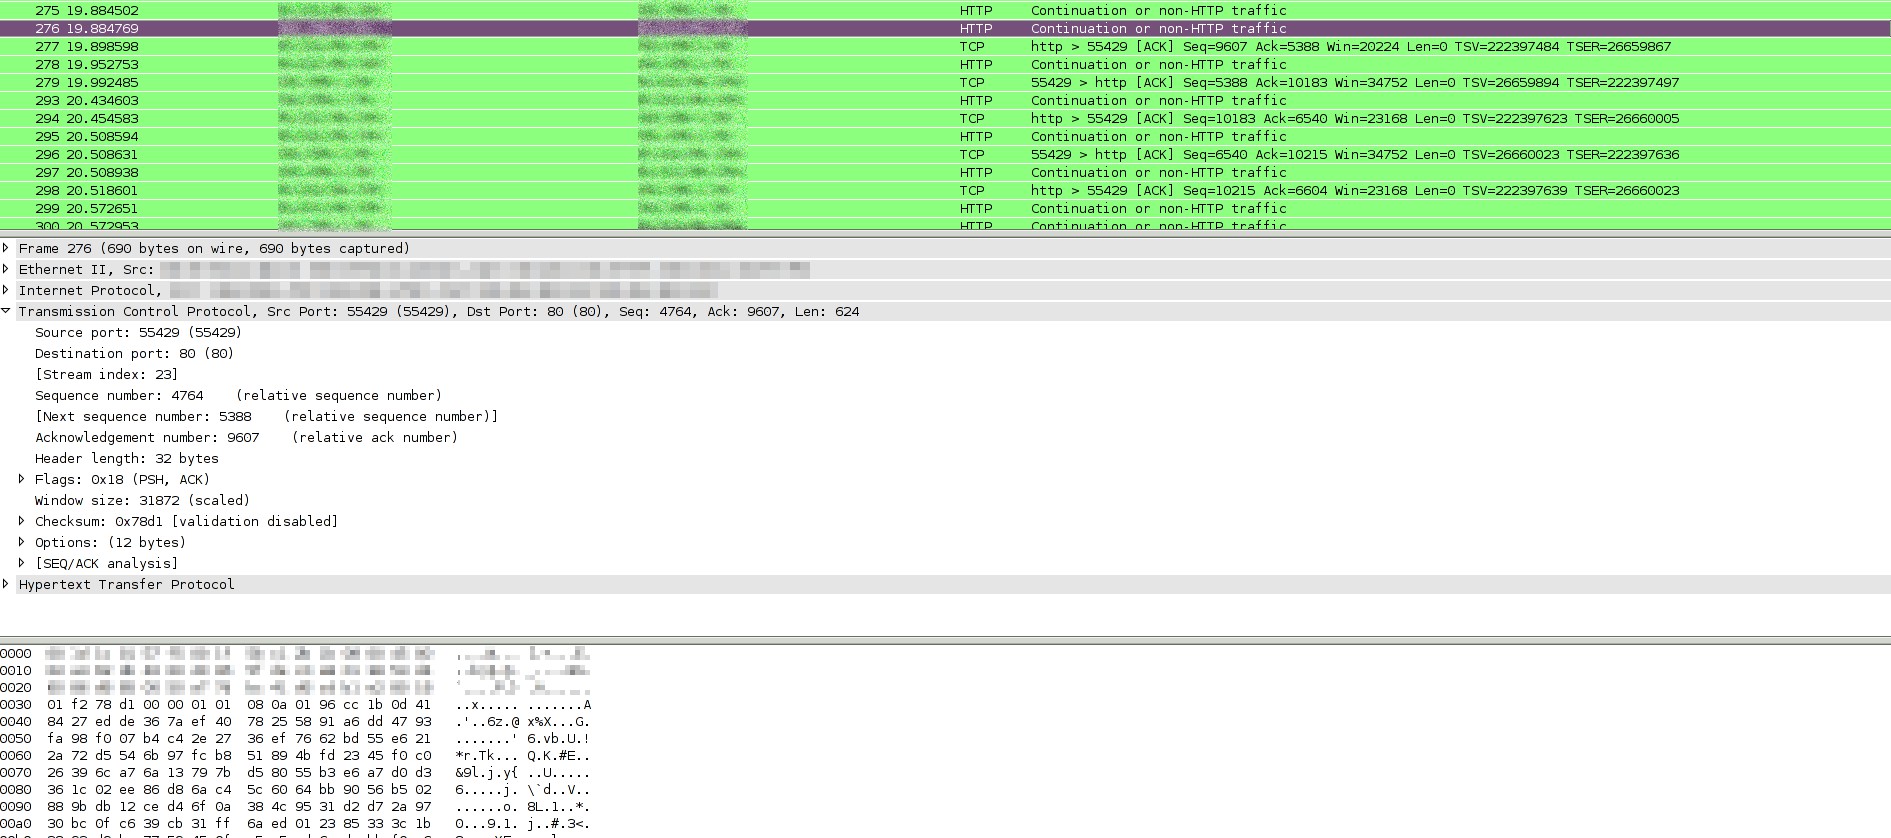Screen dimensions: 1891x838
Task: Click the Source port: 55429 field
Action: [x=138, y=332]
